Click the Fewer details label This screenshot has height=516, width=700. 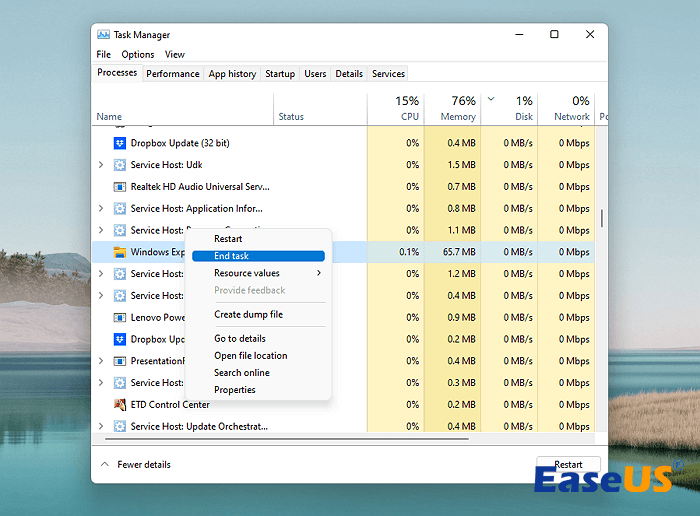[144, 465]
